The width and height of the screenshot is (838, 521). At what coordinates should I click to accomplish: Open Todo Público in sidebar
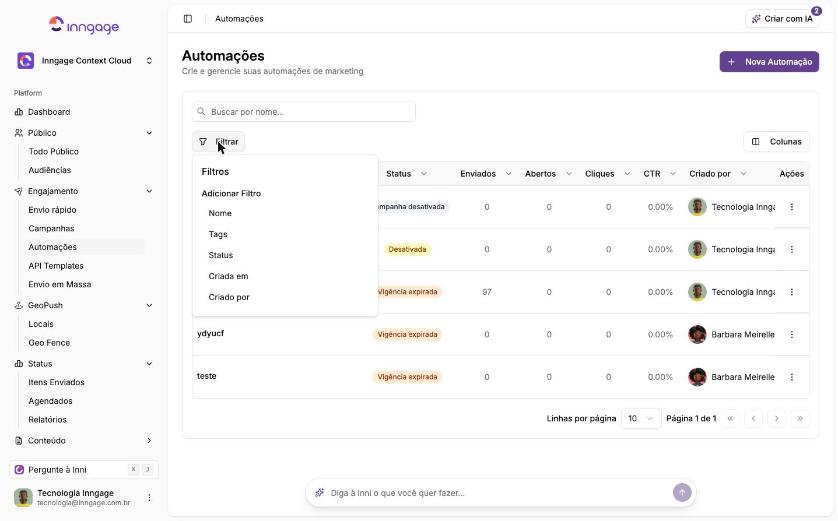pos(53,151)
